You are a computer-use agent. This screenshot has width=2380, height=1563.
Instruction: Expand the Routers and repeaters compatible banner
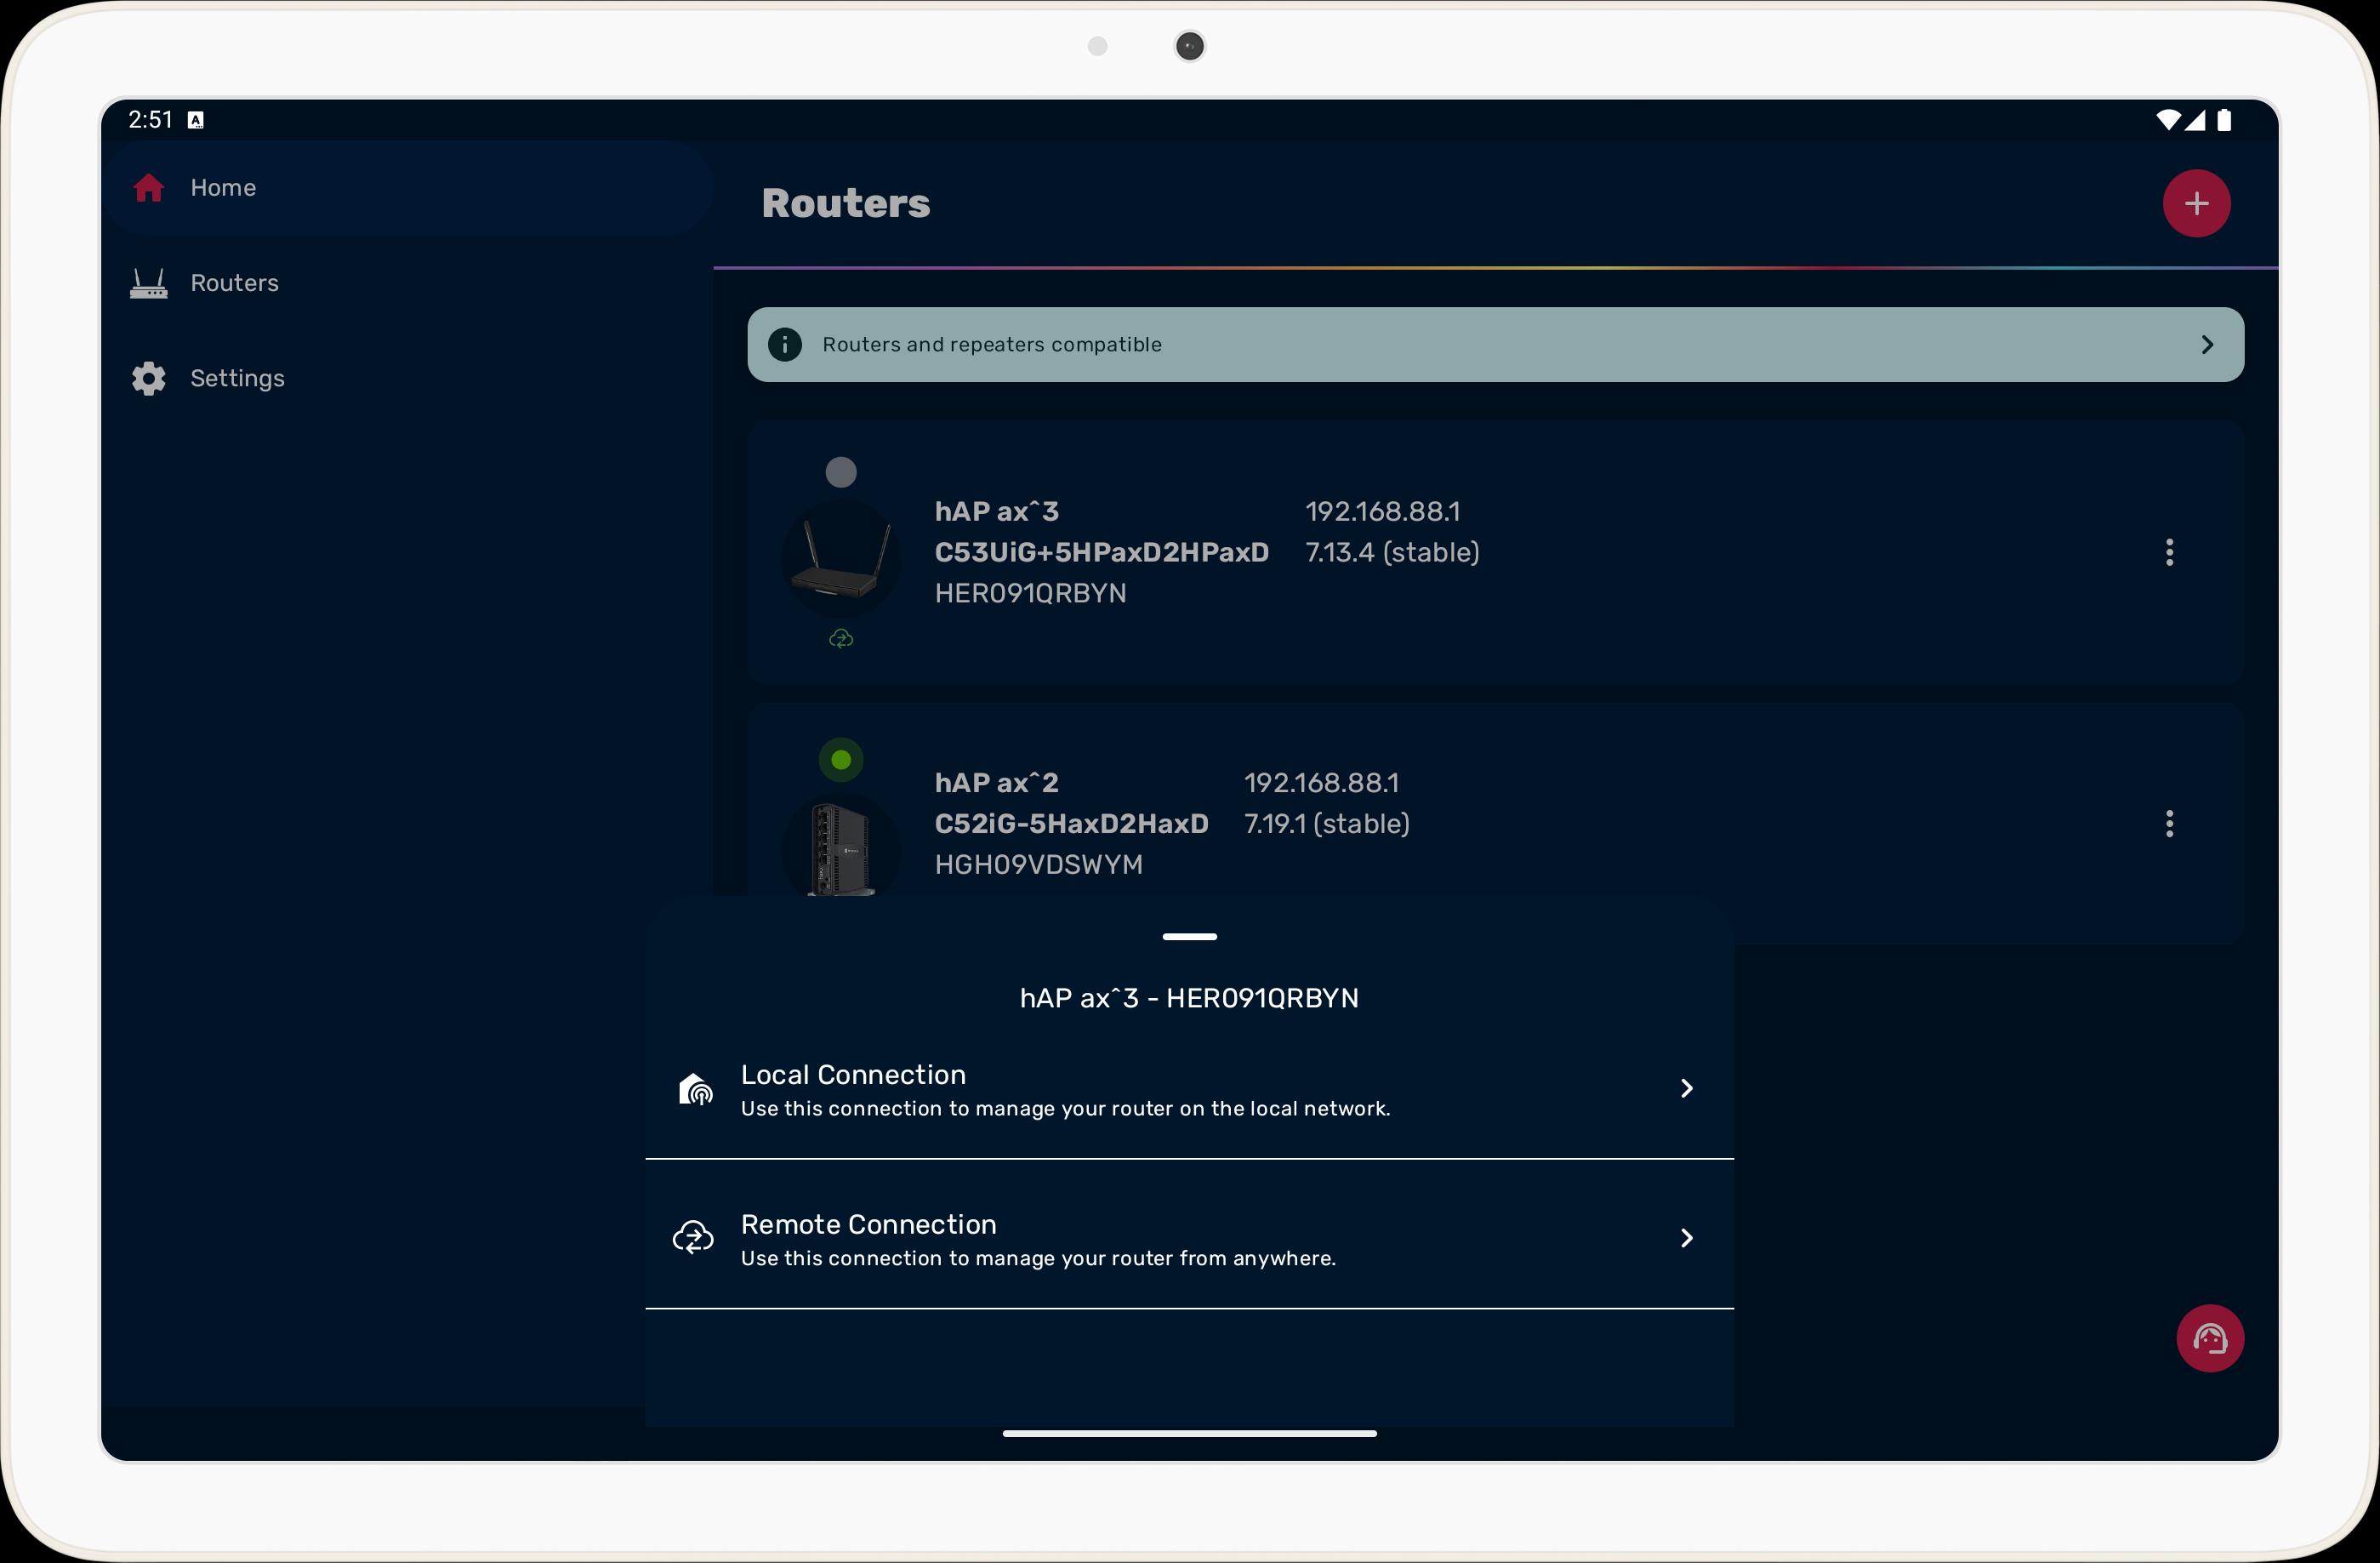click(2207, 345)
